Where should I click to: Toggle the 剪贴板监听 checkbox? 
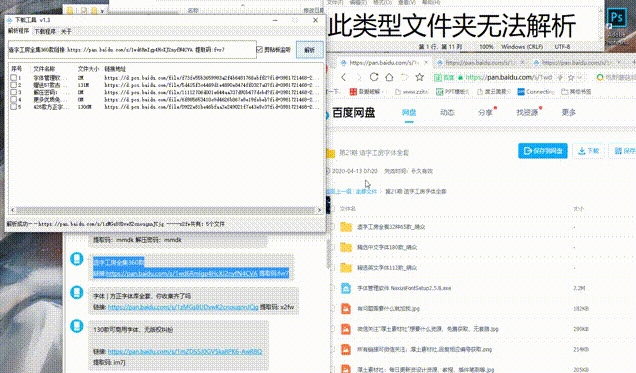point(260,49)
